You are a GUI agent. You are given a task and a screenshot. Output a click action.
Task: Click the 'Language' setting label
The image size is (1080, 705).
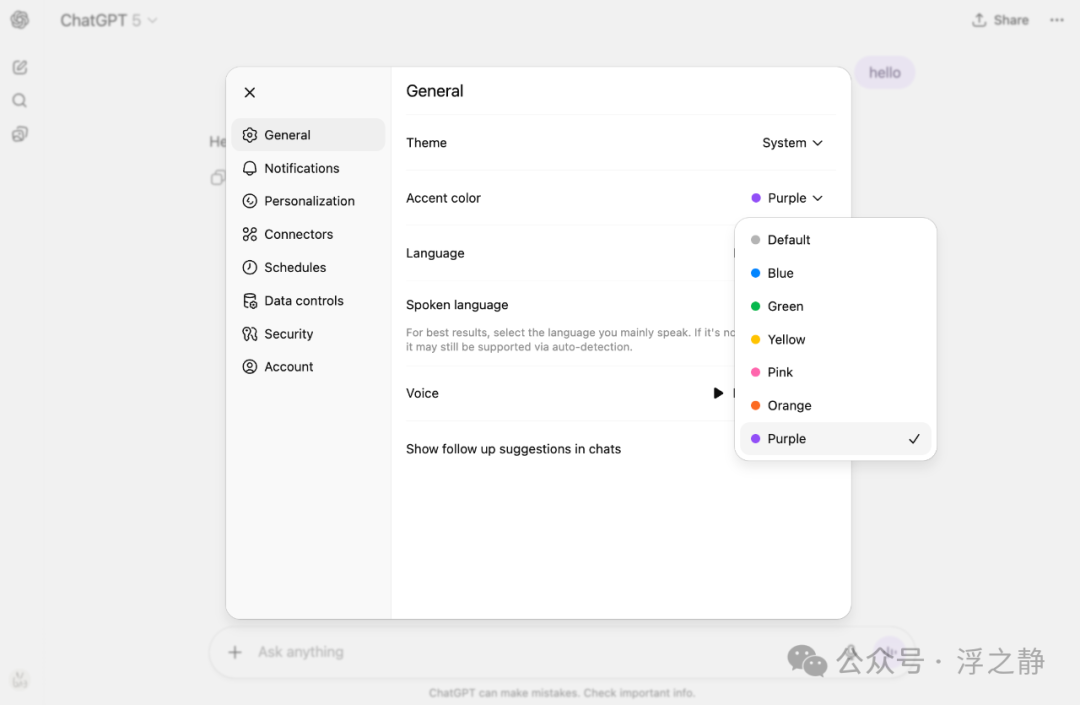(435, 253)
